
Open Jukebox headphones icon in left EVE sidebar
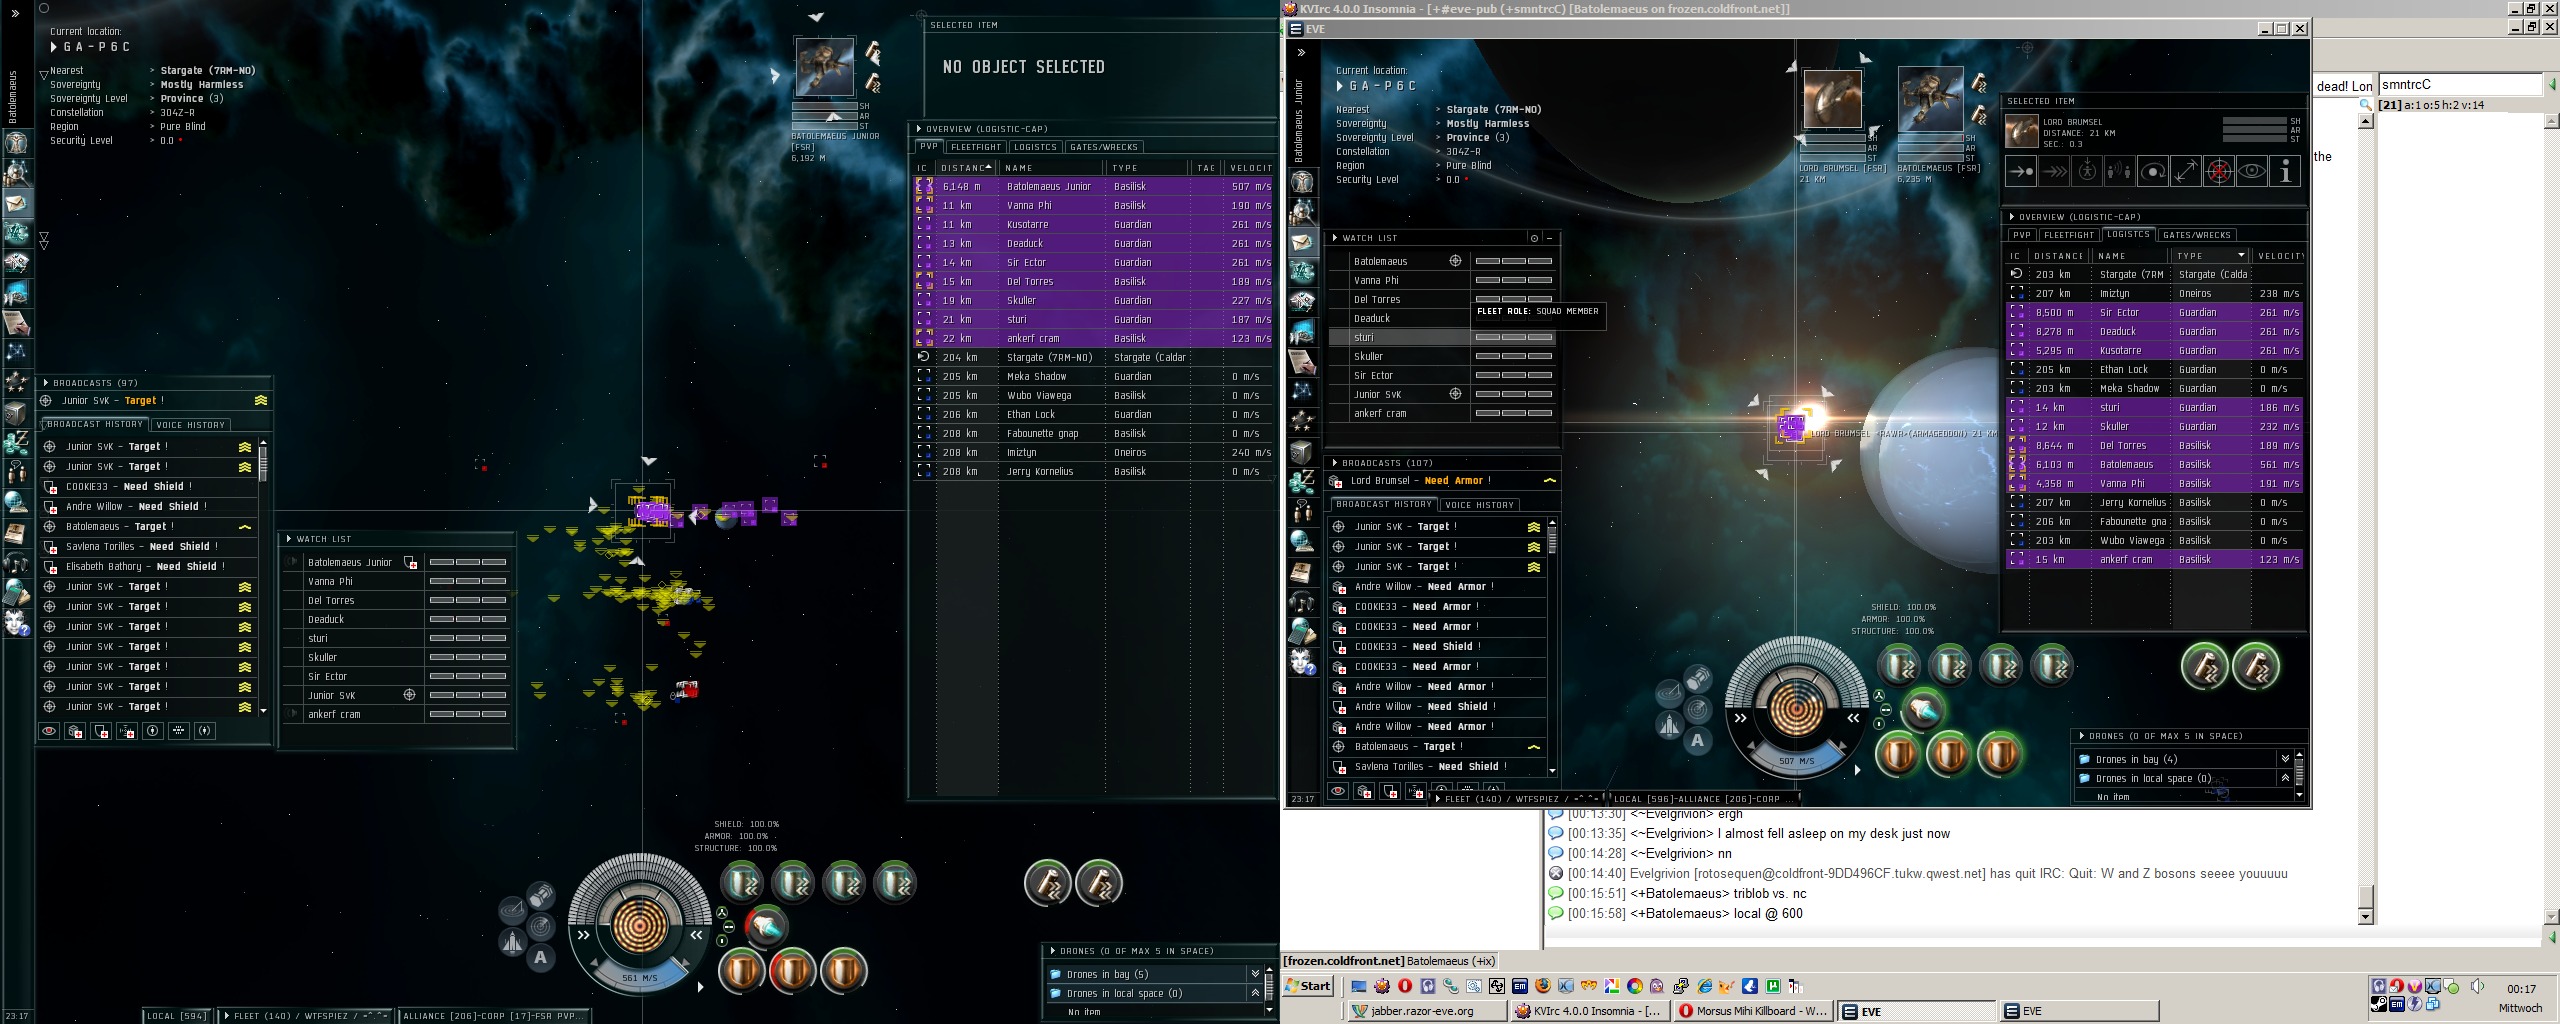pyautogui.click(x=17, y=563)
